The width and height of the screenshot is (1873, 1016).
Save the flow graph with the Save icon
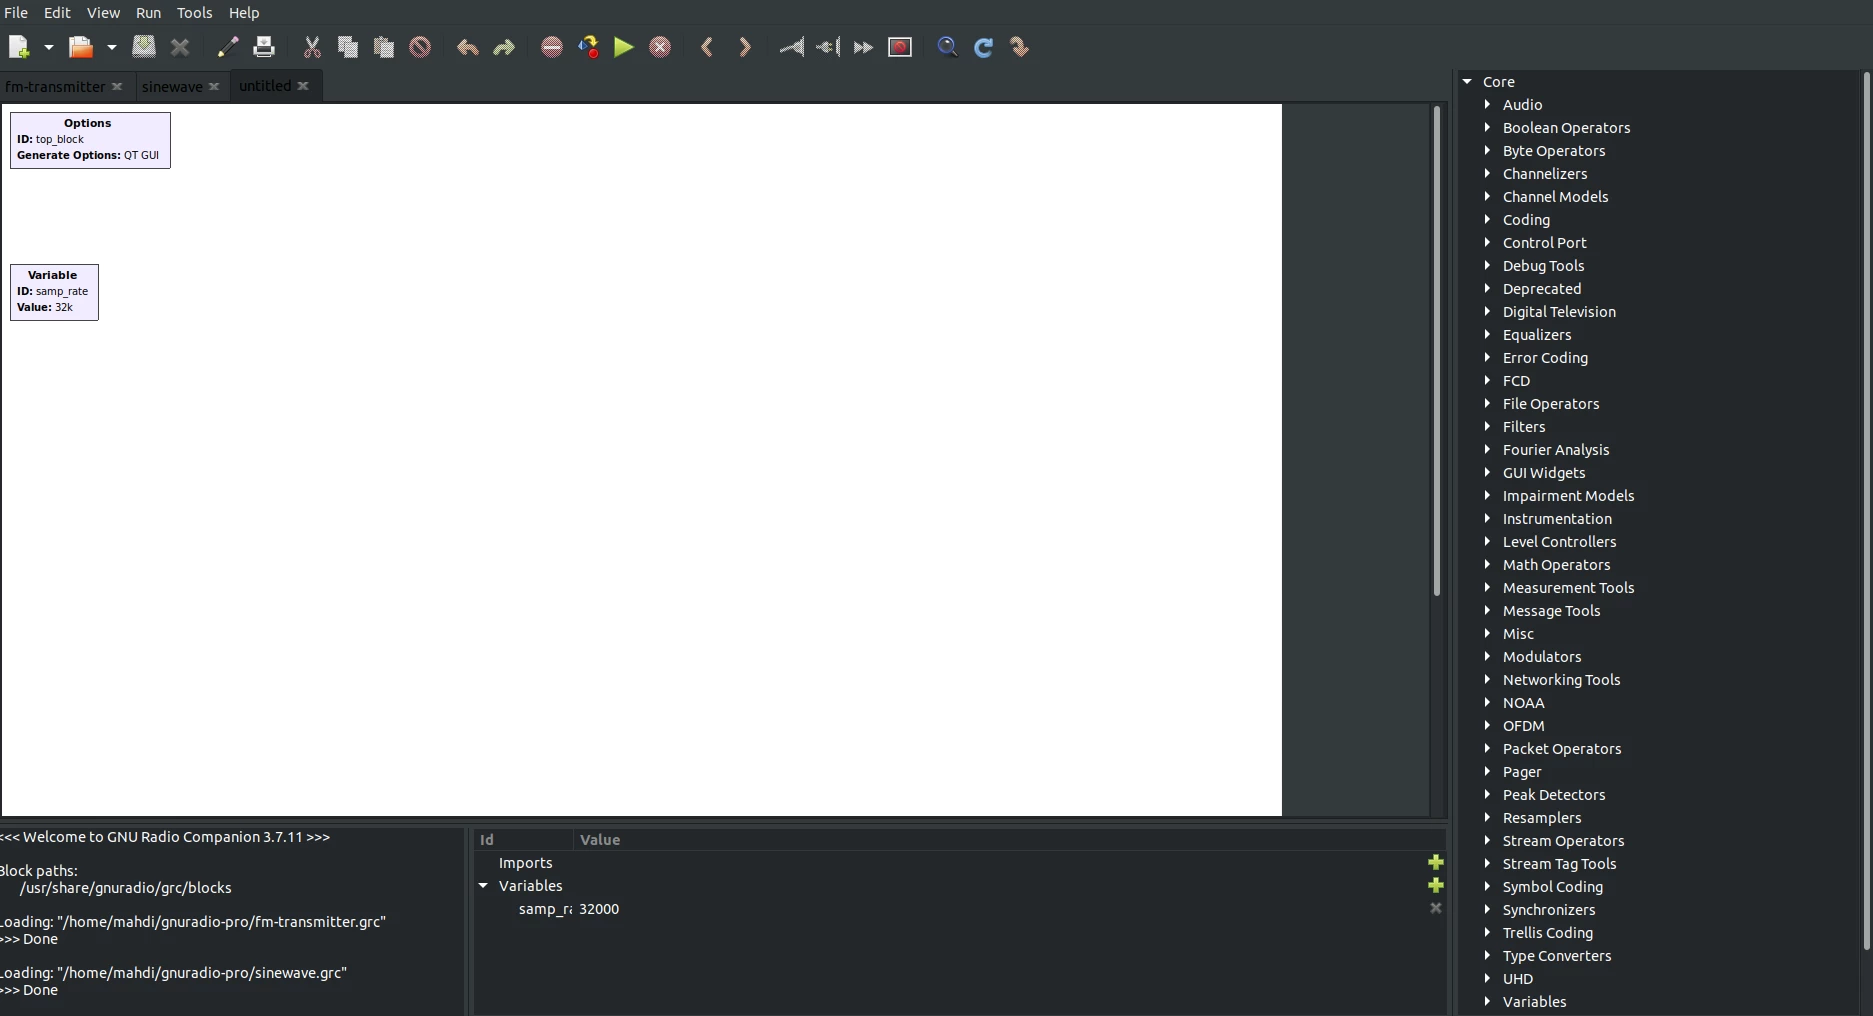click(x=144, y=47)
